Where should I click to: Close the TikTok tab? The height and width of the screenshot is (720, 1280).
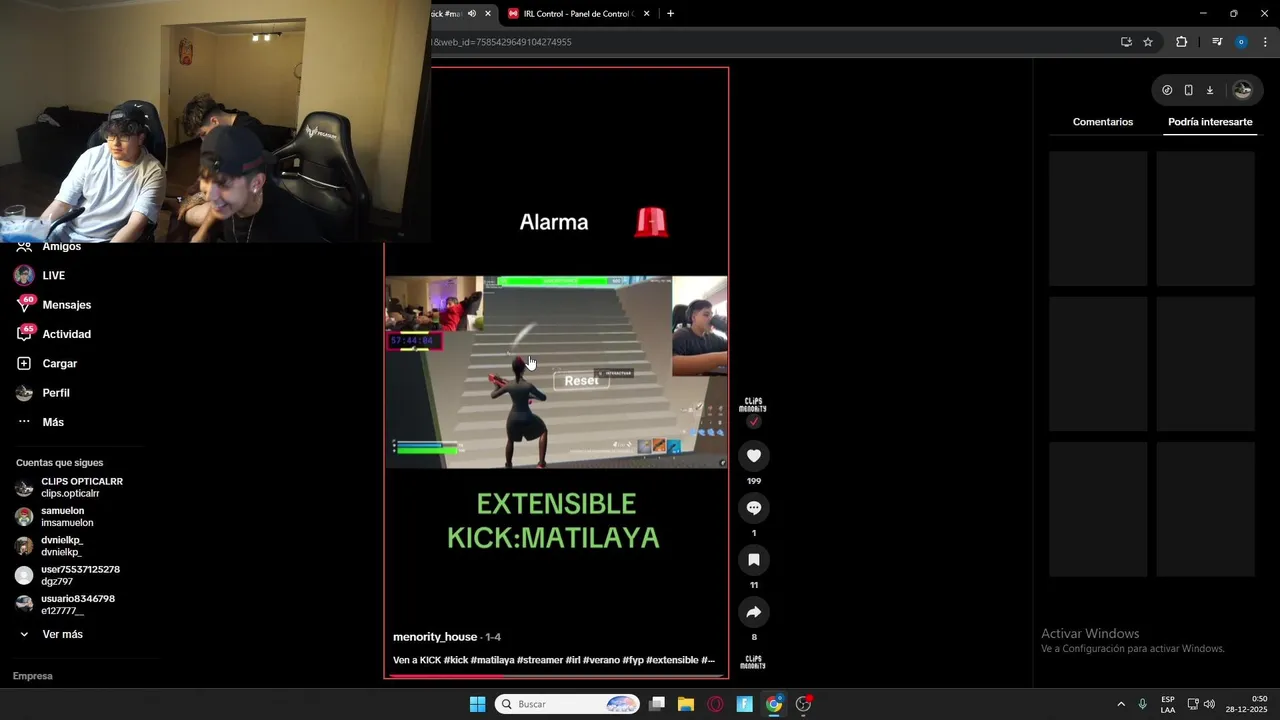point(488,13)
